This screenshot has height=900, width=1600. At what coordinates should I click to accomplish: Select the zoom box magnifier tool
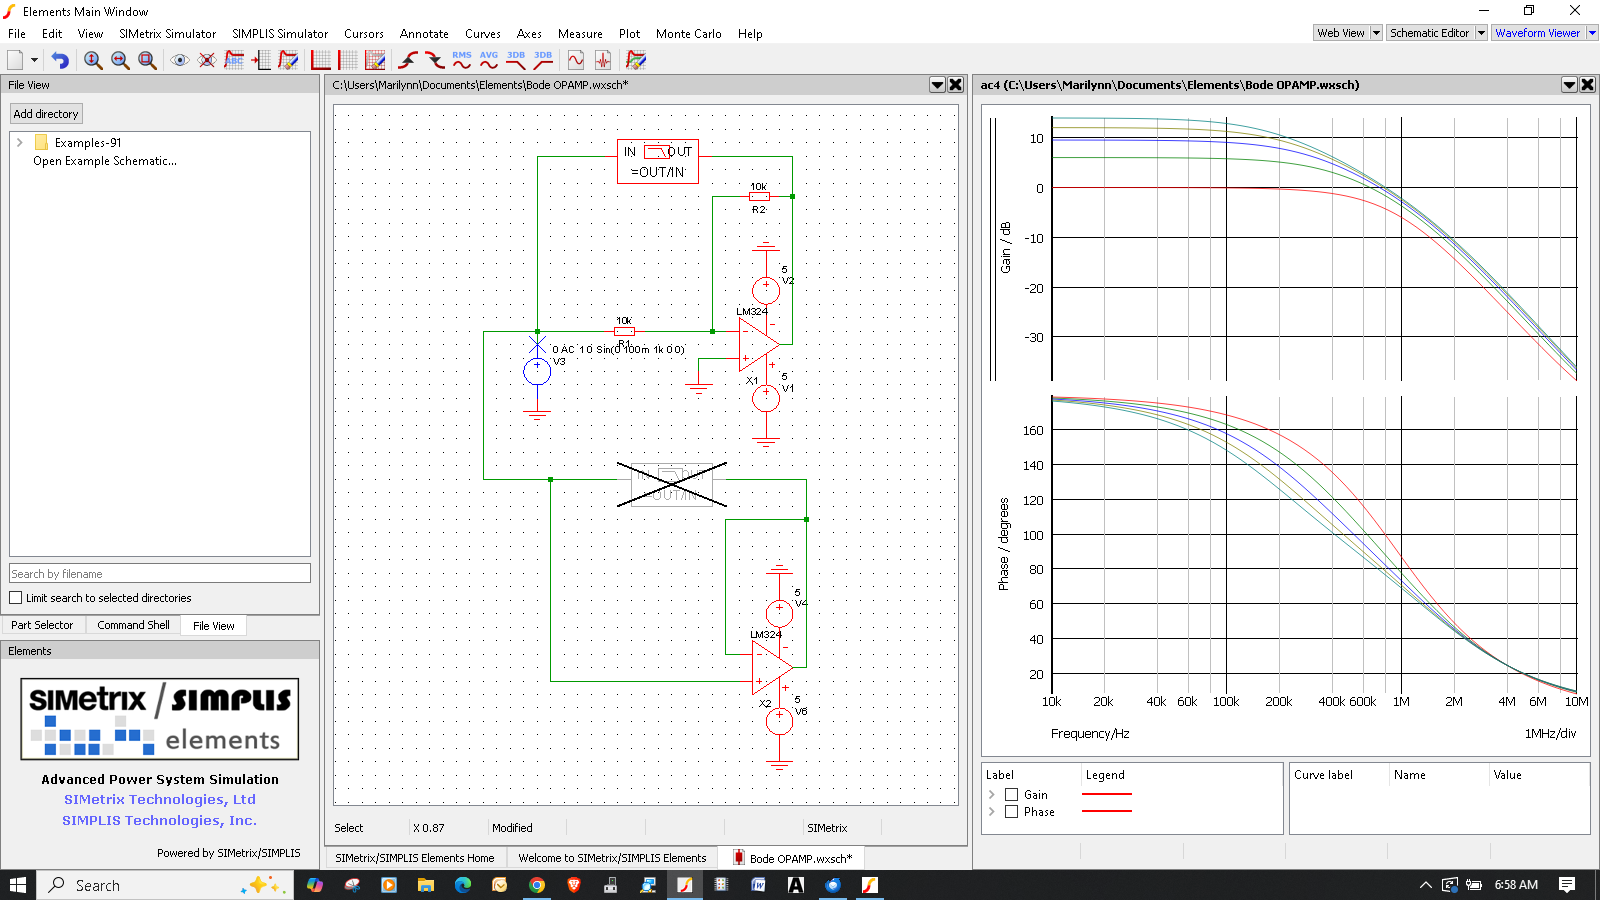tap(147, 60)
